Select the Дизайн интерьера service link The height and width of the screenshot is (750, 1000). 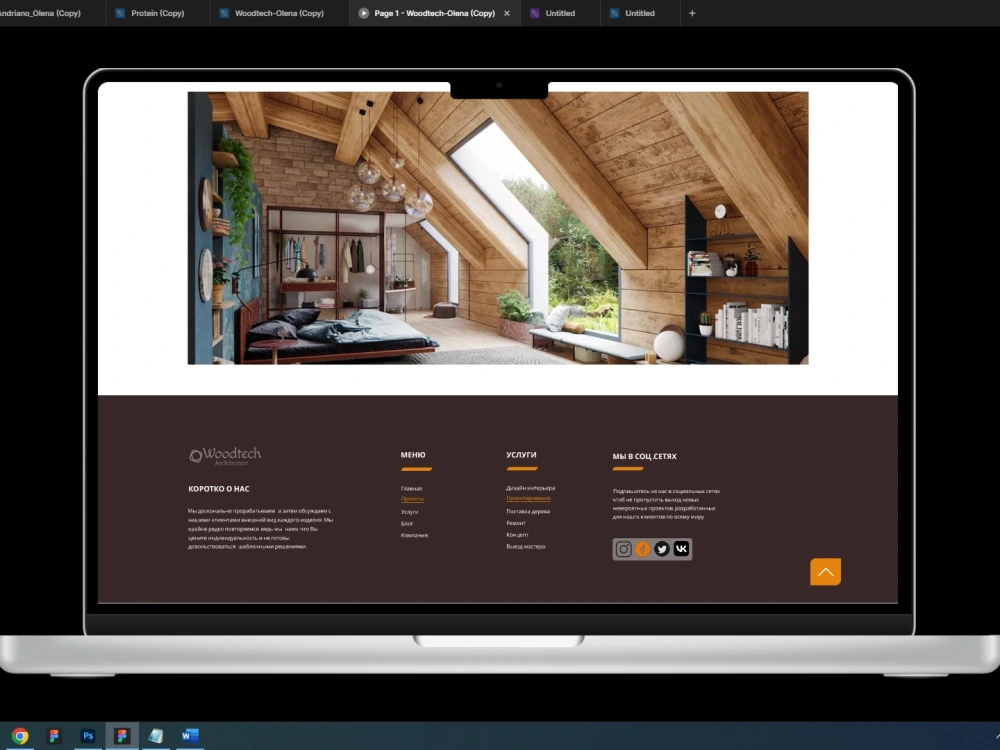tap(528, 488)
